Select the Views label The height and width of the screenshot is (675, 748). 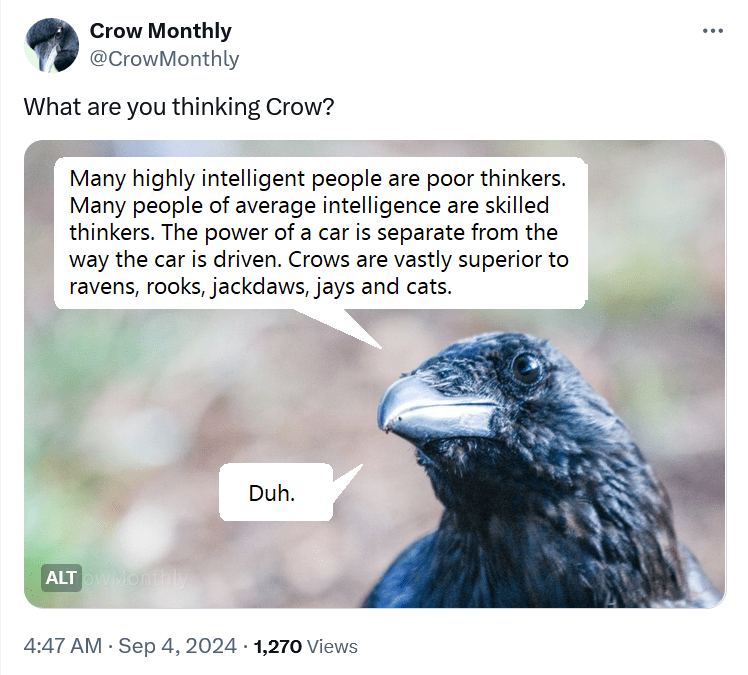click(x=332, y=647)
